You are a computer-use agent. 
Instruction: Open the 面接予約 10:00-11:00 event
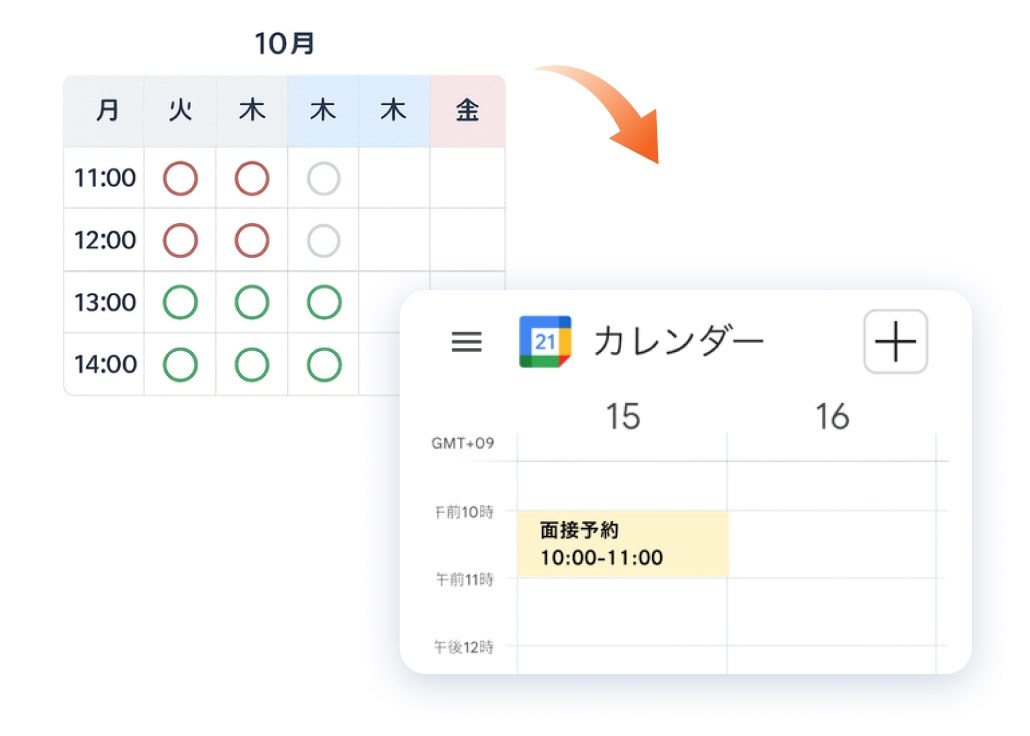coord(622,544)
